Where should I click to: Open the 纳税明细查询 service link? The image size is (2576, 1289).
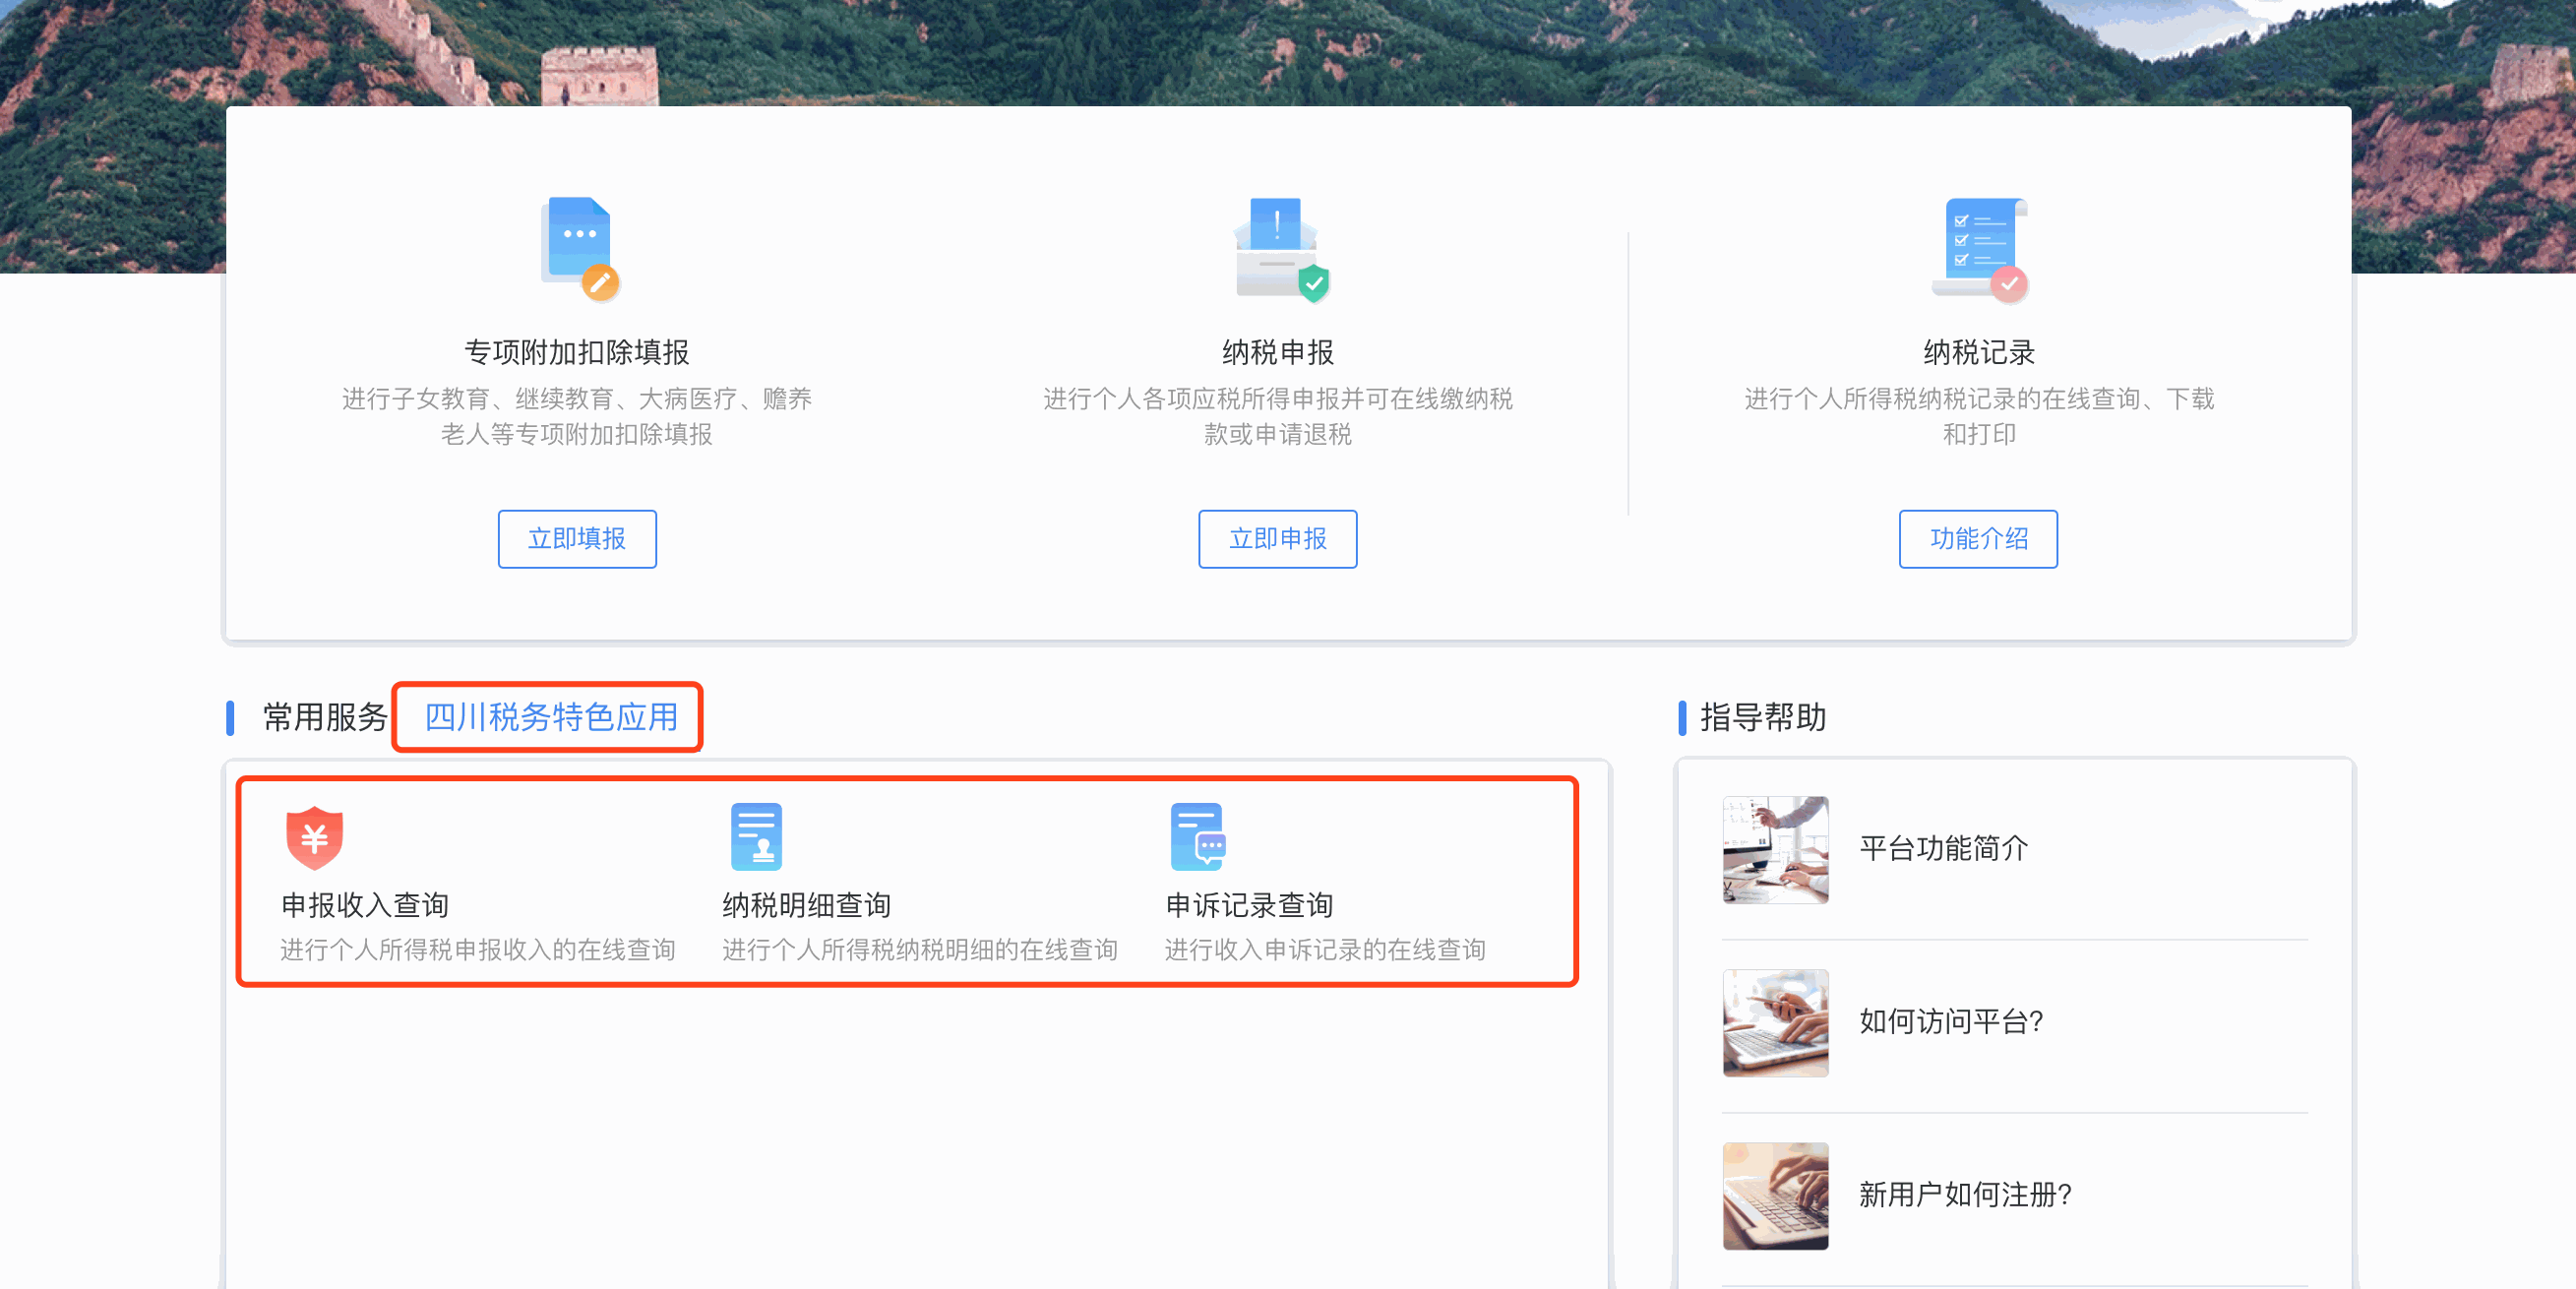pyautogui.click(x=806, y=904)
